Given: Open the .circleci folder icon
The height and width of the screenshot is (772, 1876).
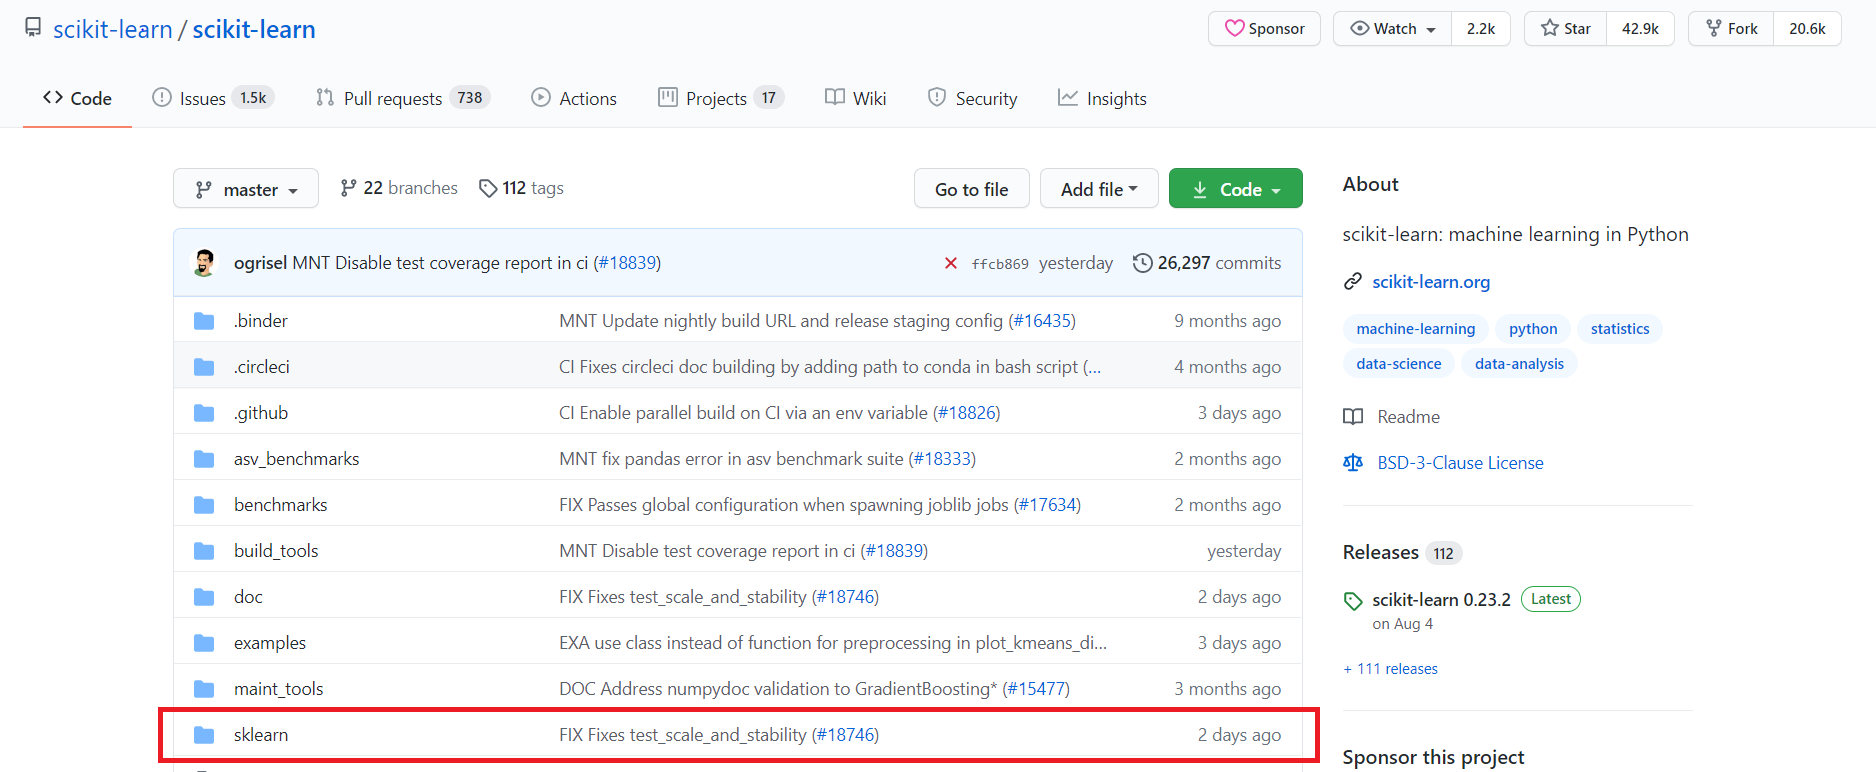Looking at the screenshot, I should (x=204, y=367).
